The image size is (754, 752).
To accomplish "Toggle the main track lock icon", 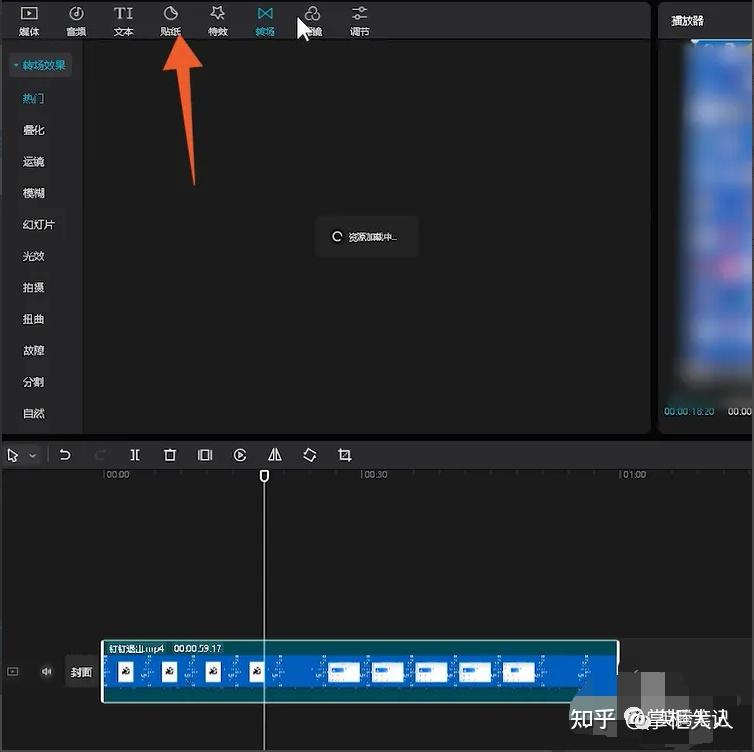I will click(x=13, y=671).
